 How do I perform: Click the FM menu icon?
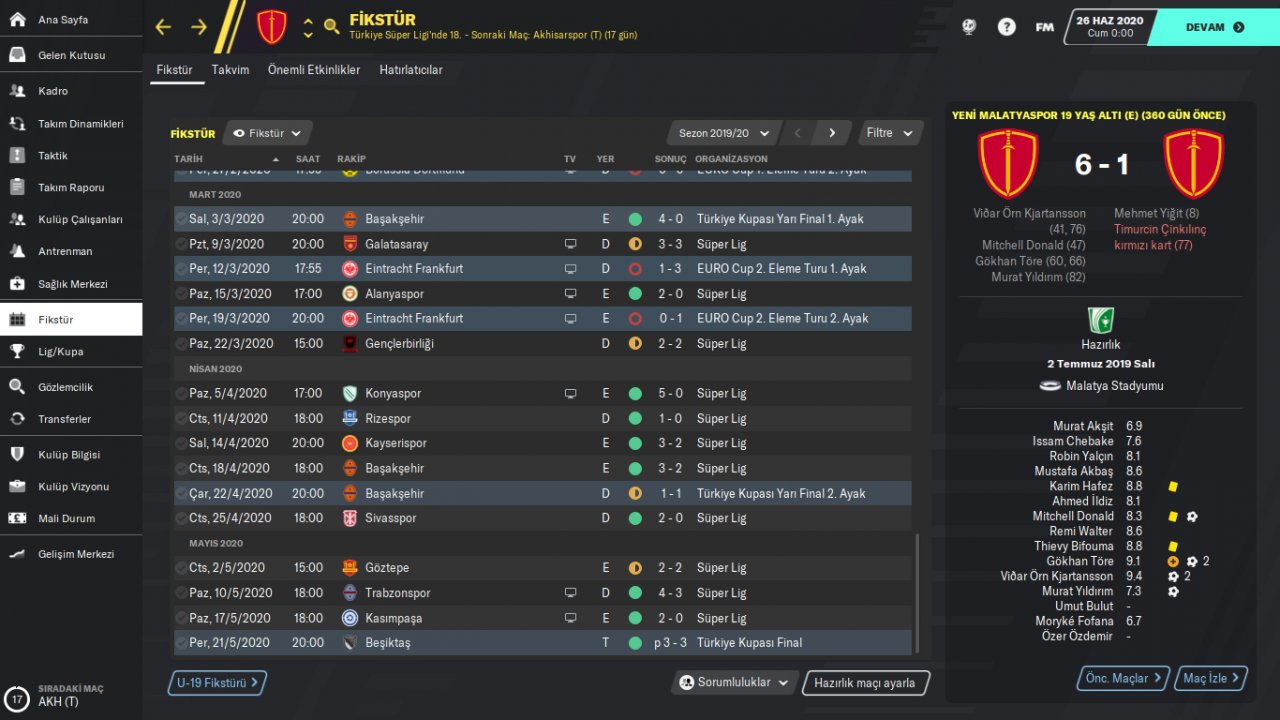tap(1044, 27)
